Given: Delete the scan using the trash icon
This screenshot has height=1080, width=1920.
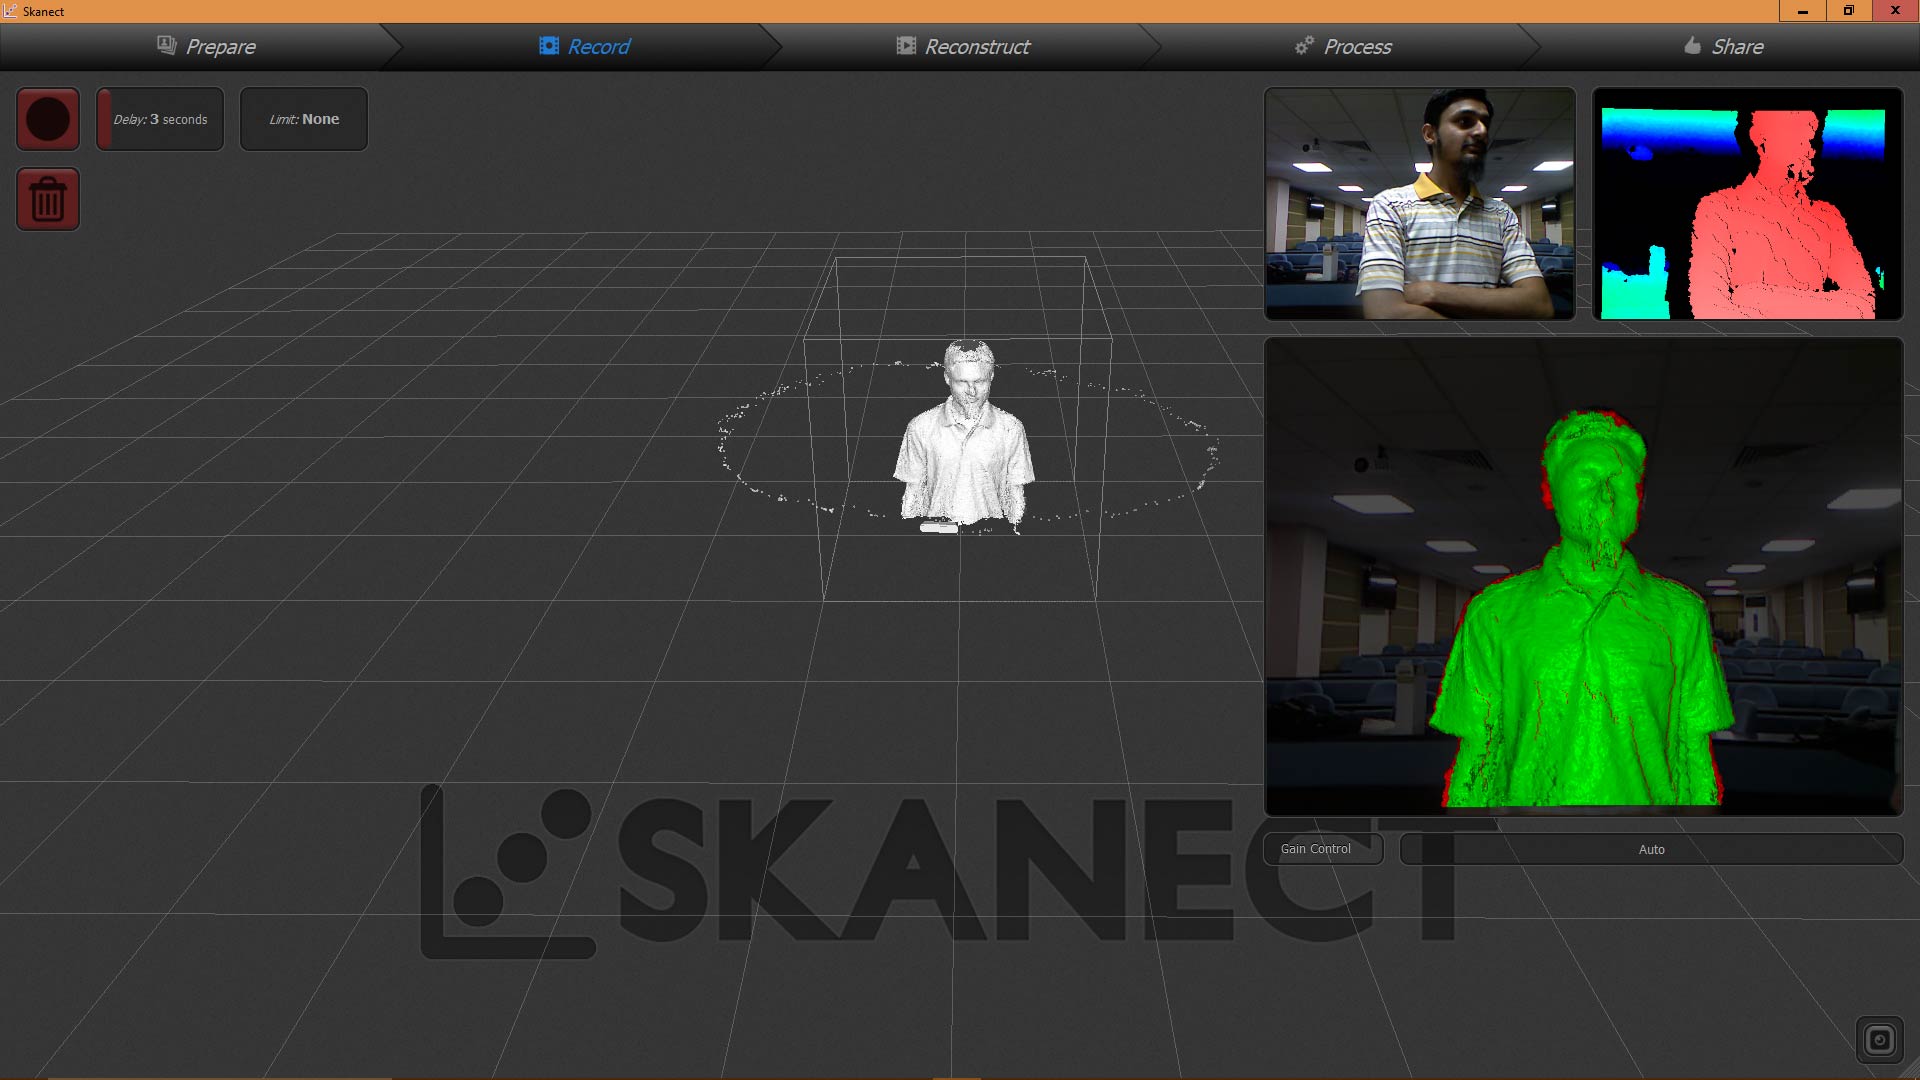Looking at the screenshot, I should [x=48, y=199].
